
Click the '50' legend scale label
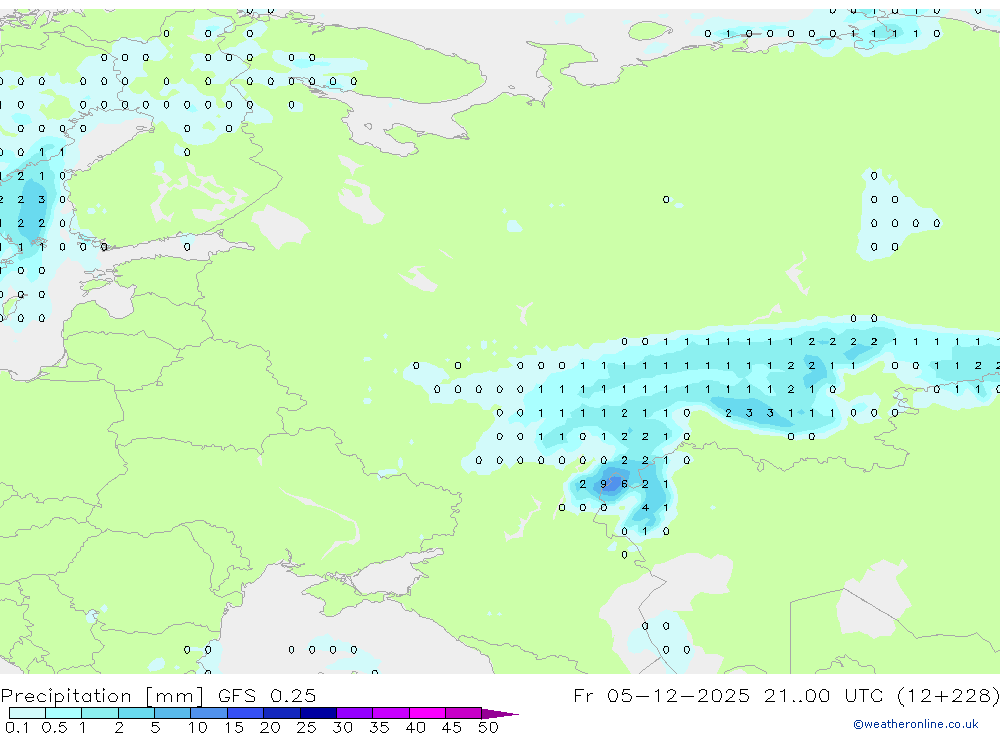point(488,727)
